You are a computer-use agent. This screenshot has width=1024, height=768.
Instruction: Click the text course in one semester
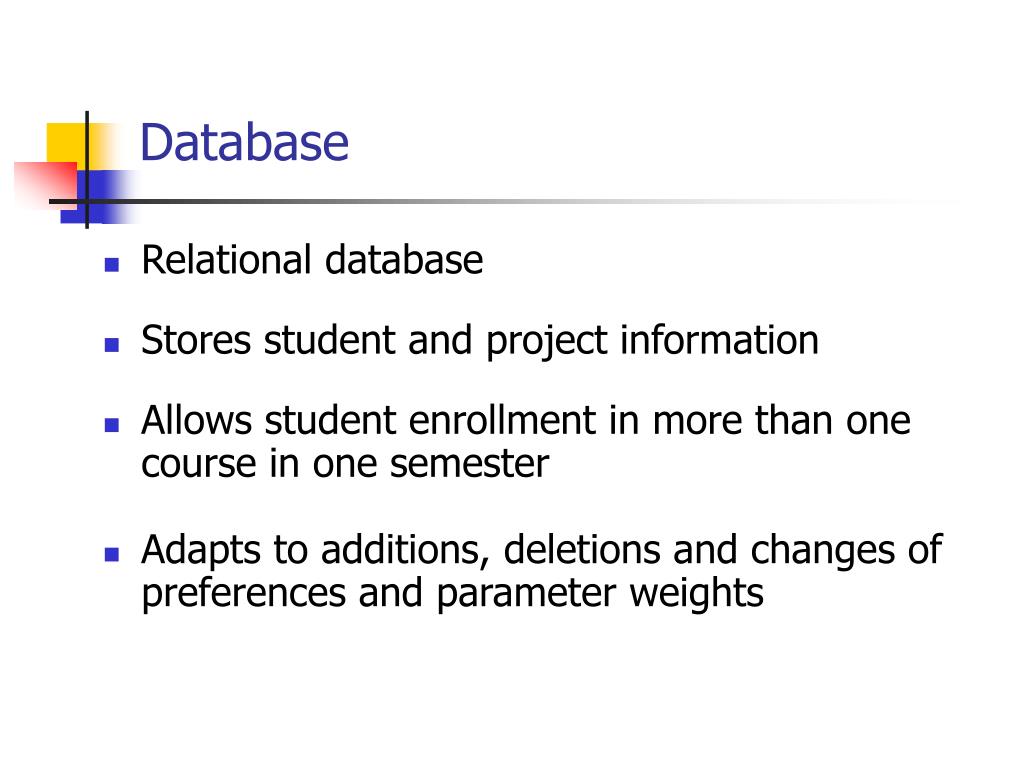pyautogui.click(x=345, y=464)
